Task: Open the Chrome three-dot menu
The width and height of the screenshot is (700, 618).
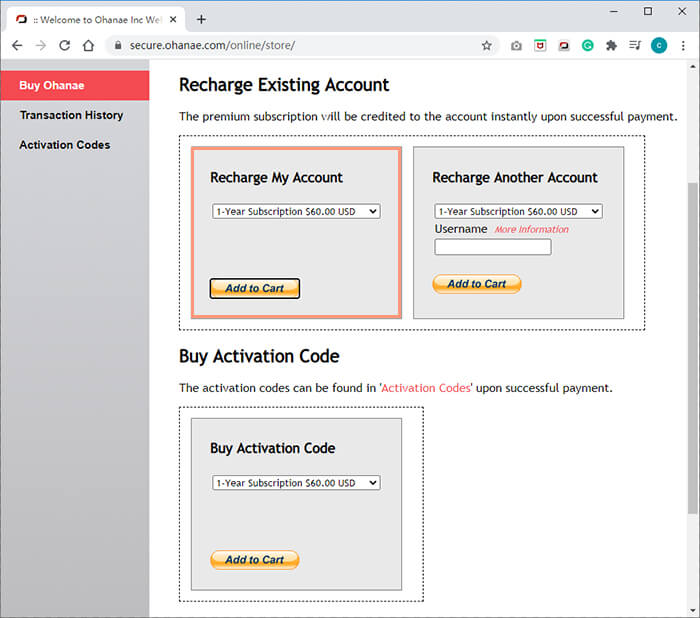Action: (x=684, y=45)
